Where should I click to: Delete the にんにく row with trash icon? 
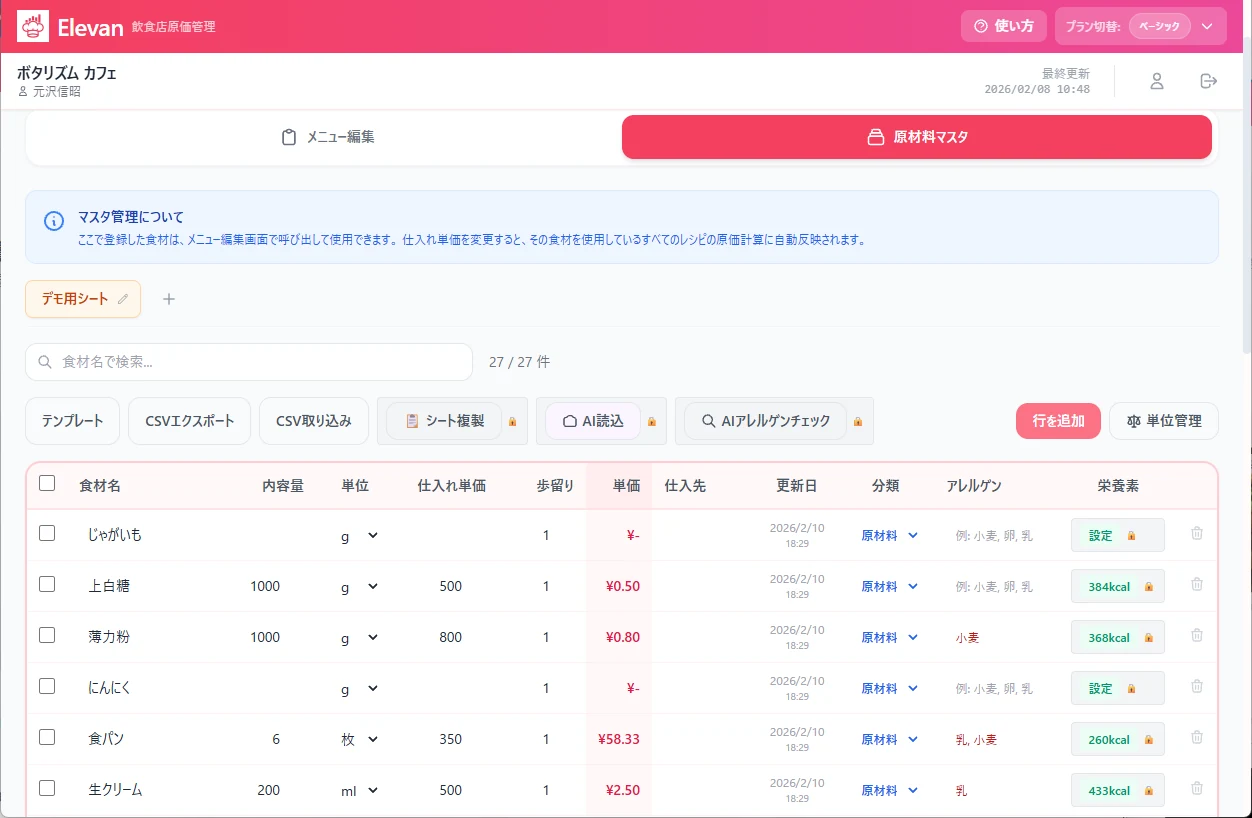pyautogui.click(x=1197, y=687)
